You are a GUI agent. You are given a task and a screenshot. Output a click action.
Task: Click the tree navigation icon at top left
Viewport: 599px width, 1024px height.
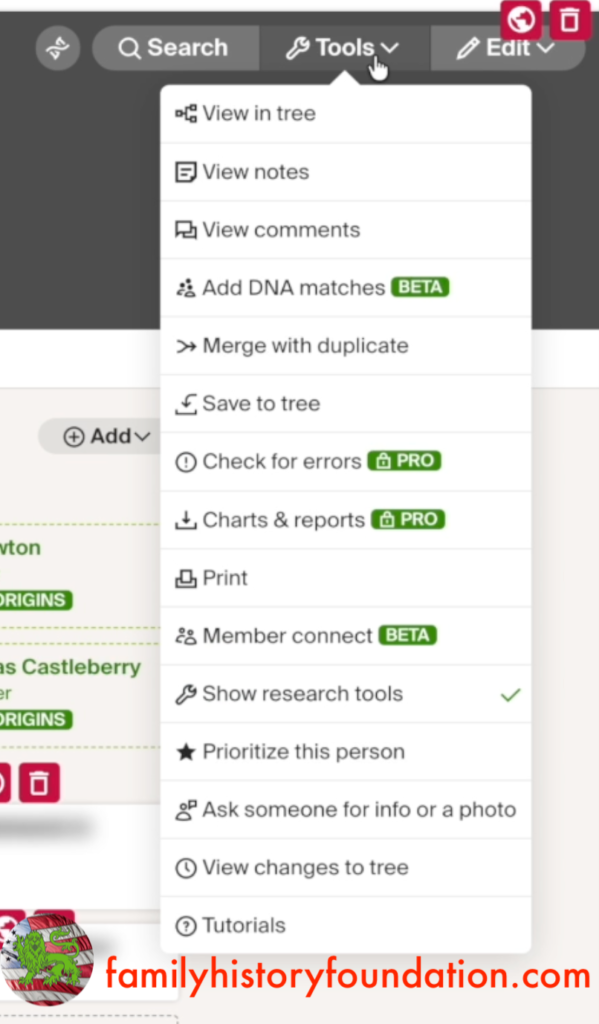(x=57, y=47)
